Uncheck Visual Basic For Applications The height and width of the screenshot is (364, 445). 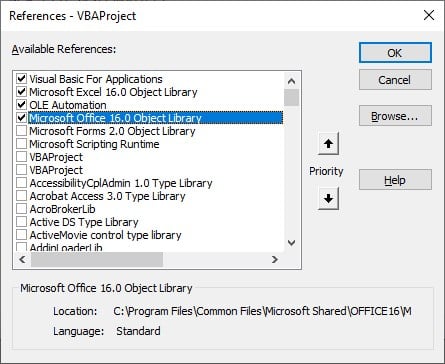click(22, 79)
